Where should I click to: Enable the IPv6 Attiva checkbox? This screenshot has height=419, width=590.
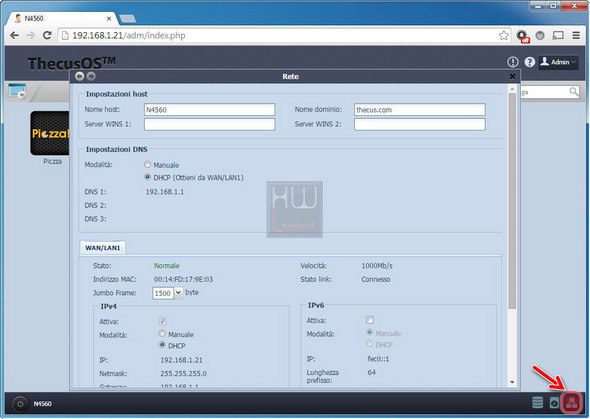click(x=370, y=320)
